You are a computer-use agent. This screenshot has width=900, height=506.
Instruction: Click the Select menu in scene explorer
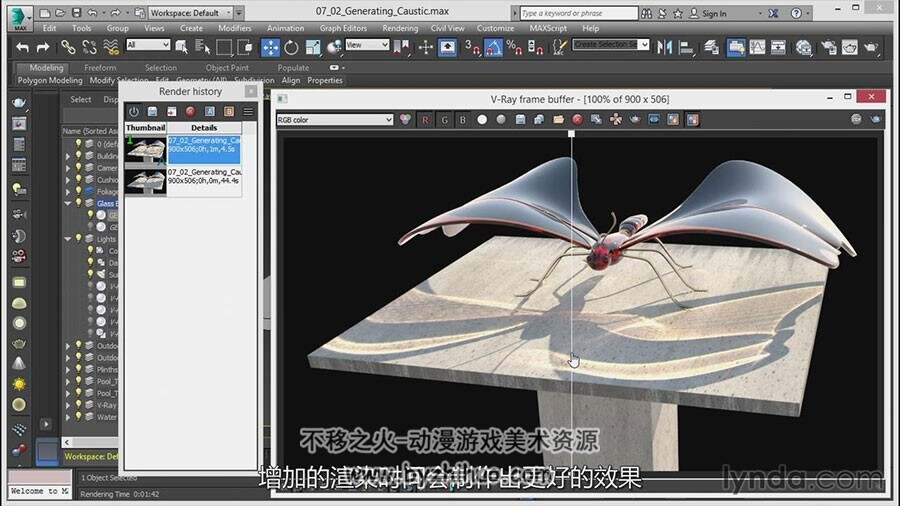[80, 99]
